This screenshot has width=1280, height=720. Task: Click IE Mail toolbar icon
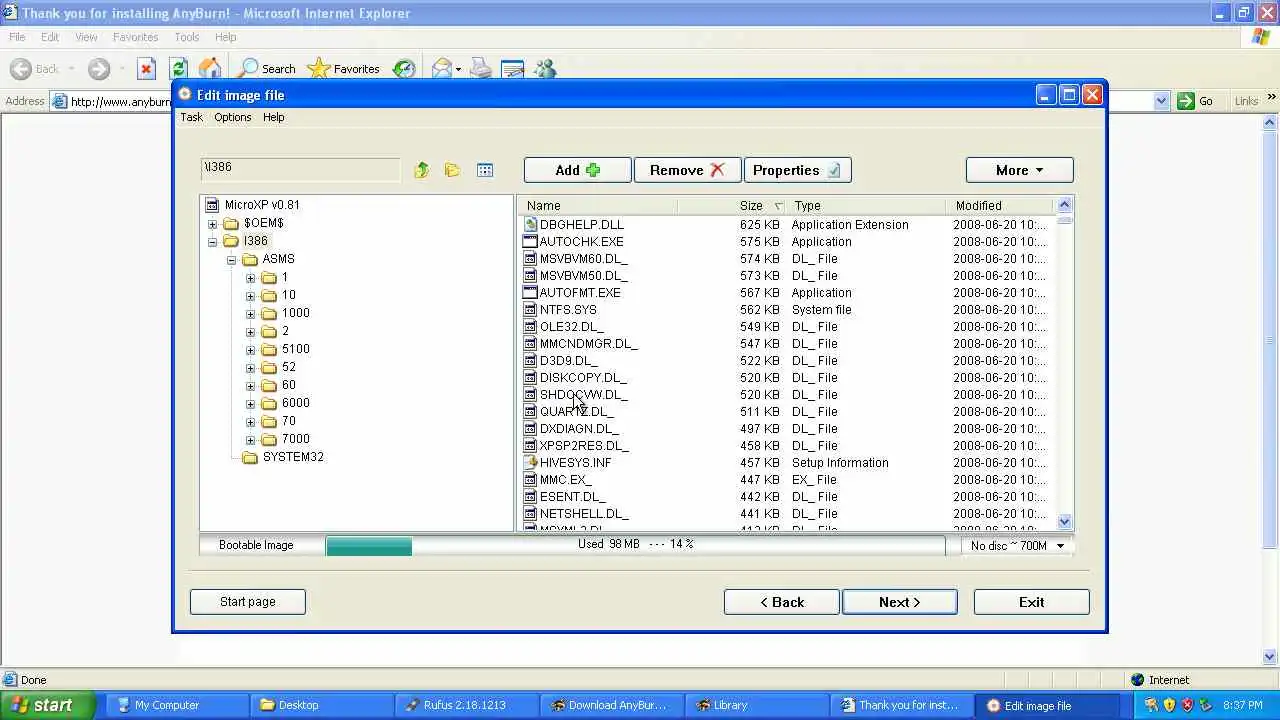pyautogui.click(x=442, y=68)
